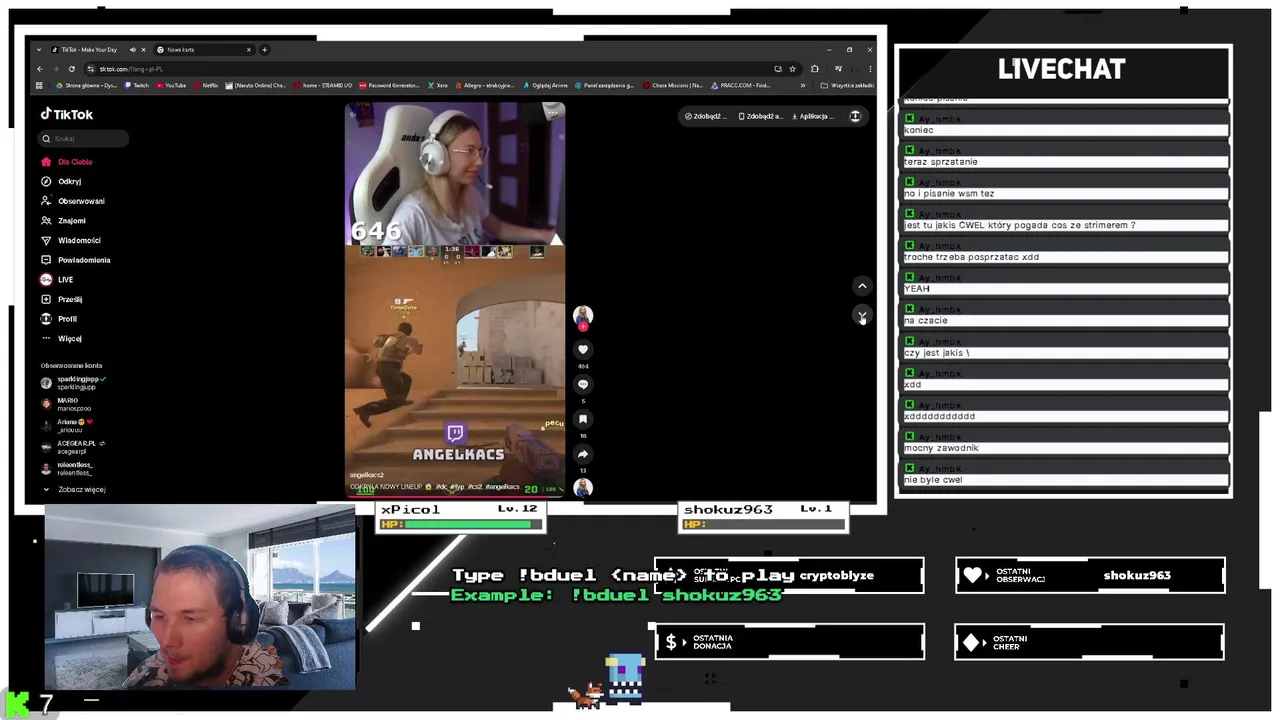Click angelkacs2 username on video

click(367, 475)
